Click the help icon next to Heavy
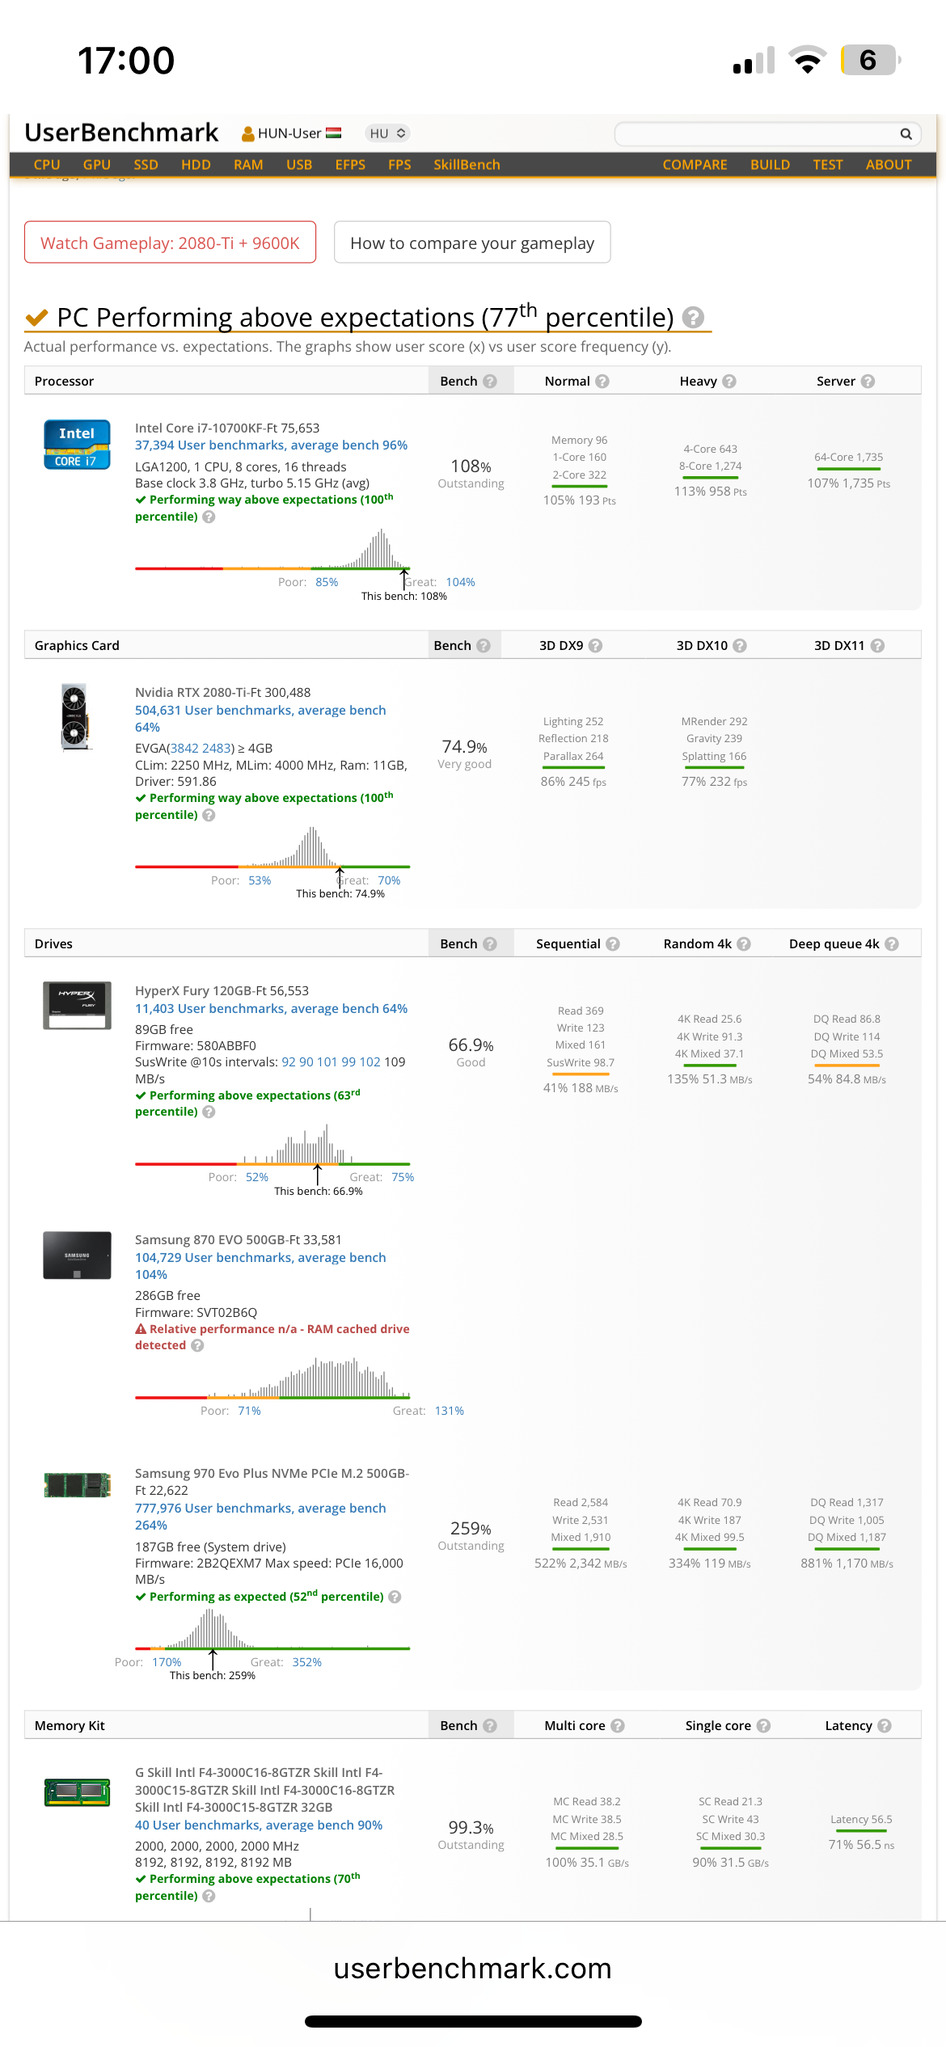Screen dimensions: 946x2047 [x=729, y=381]
